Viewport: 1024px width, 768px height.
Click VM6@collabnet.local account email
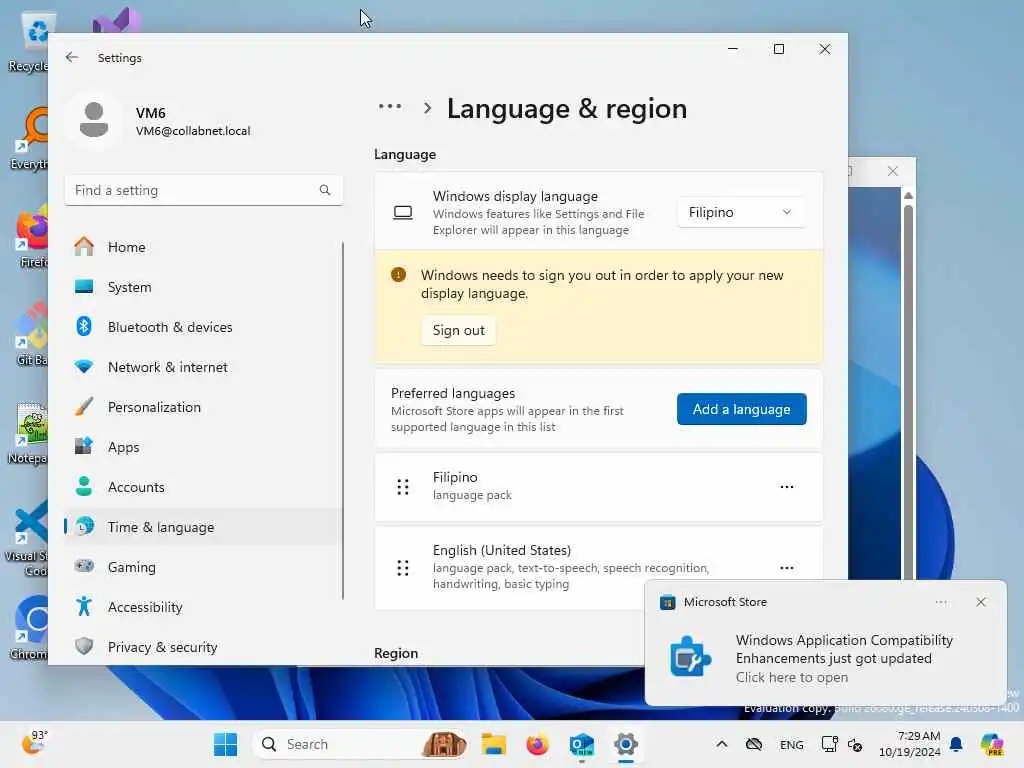[x=193, y=131]
